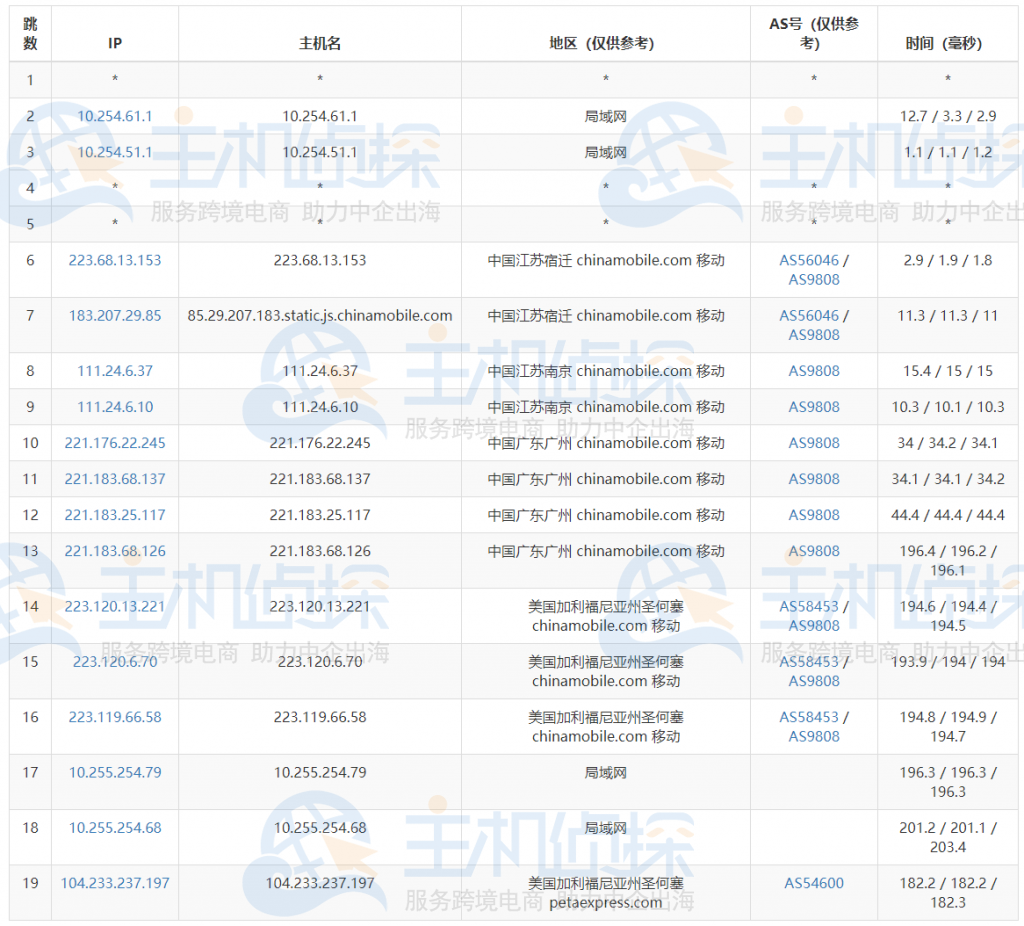Select link 221.176.22.245

coord(114,443)
